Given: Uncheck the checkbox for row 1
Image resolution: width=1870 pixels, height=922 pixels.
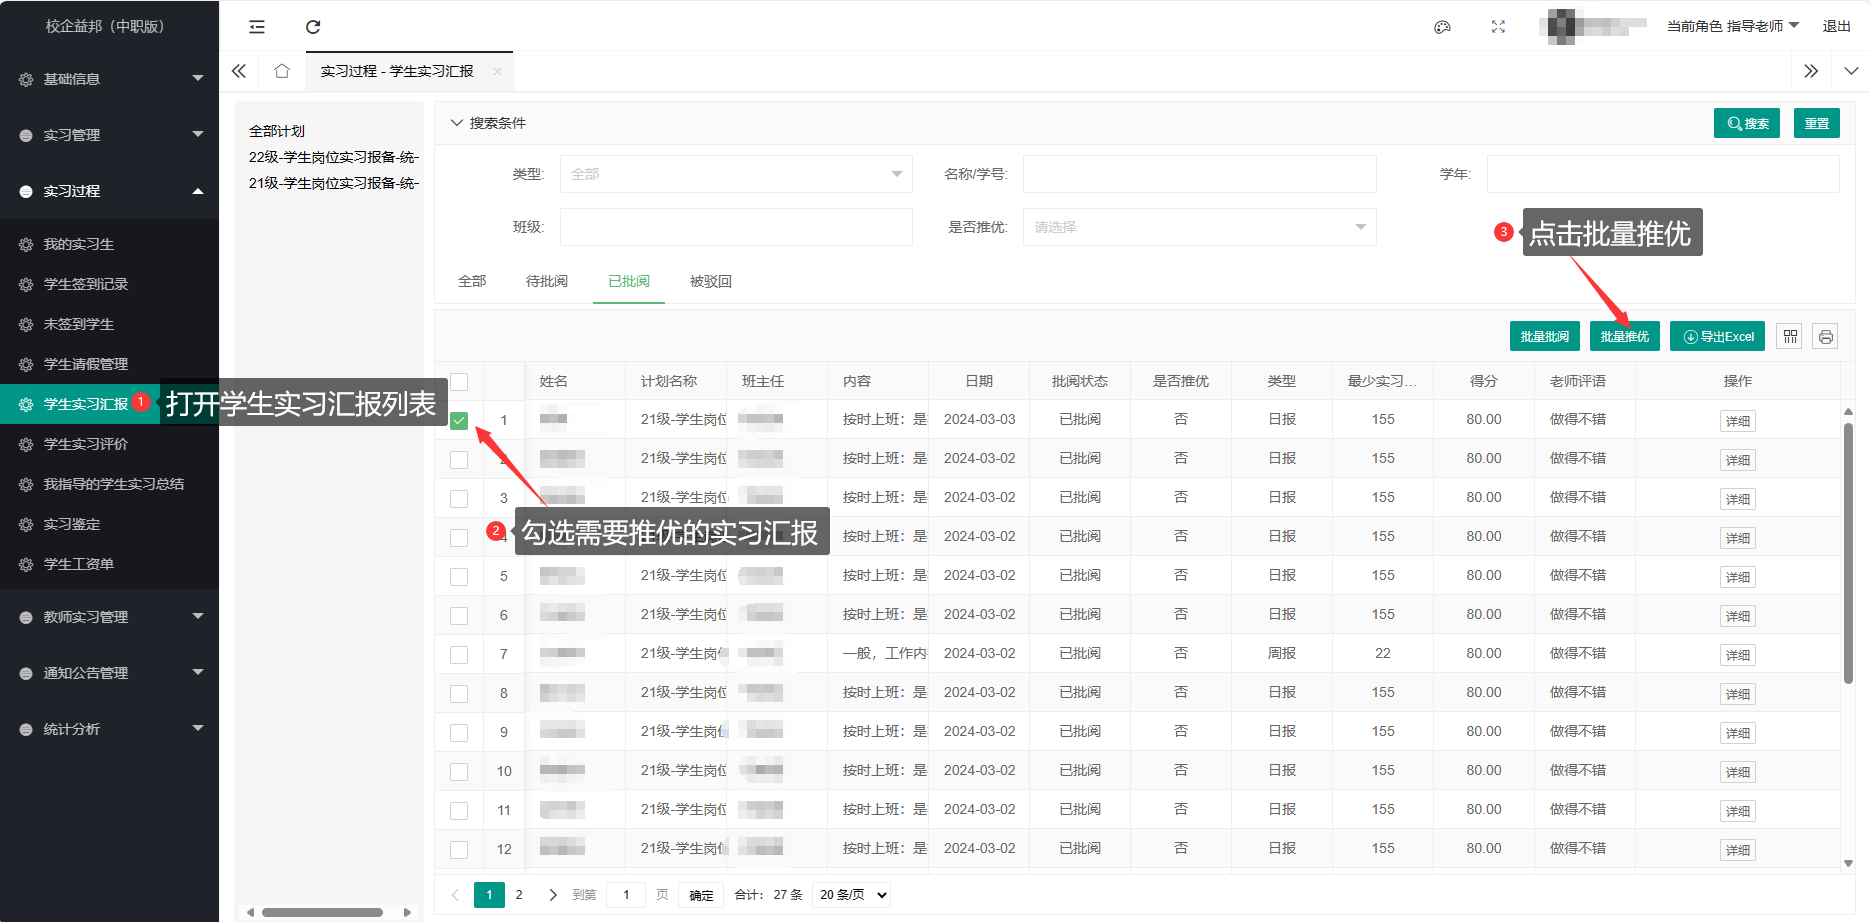Looking at the screenshot, I should (x=459, y=421).
